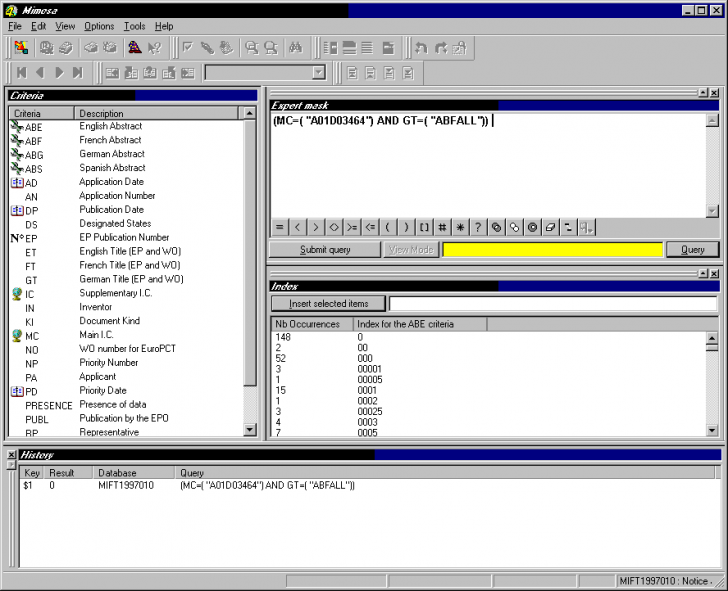Insert an opening parenthesis
Image resolution: width=728 pixels, height=591 pixels.
[388, 227]
